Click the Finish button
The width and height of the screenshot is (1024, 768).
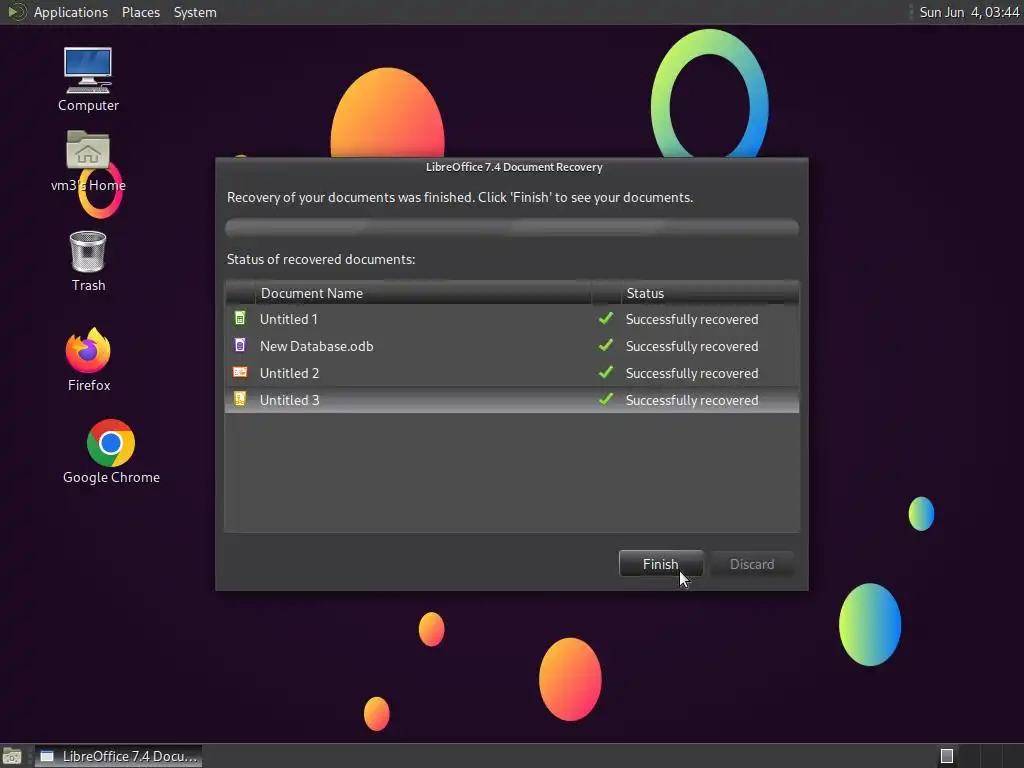coord(661,564)
